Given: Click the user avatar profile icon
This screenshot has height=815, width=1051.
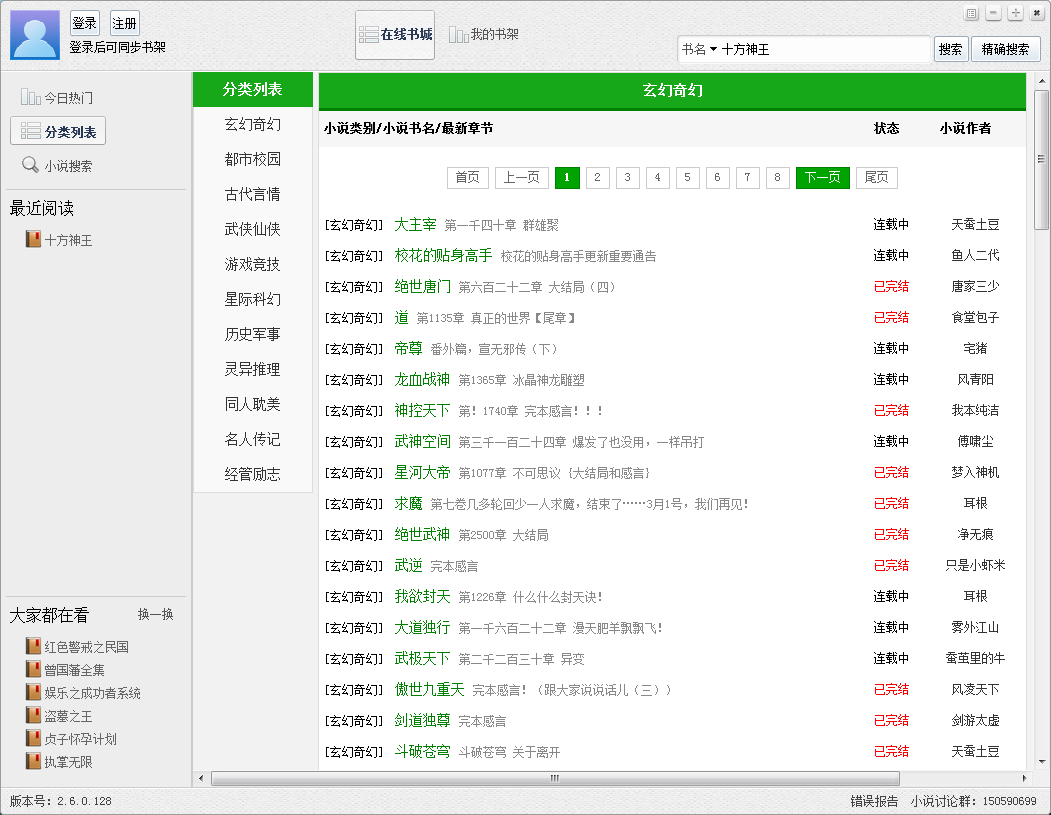Looking at the screenshot, I should [x=35, y=35].
